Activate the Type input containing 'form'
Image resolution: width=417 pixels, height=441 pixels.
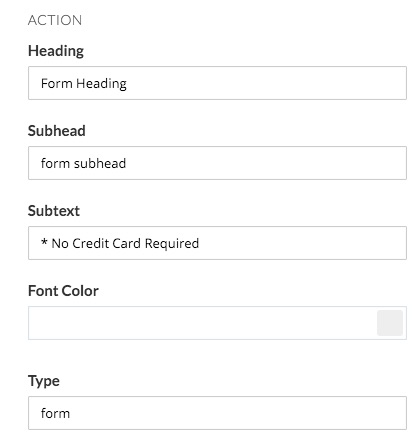(217, 413)
